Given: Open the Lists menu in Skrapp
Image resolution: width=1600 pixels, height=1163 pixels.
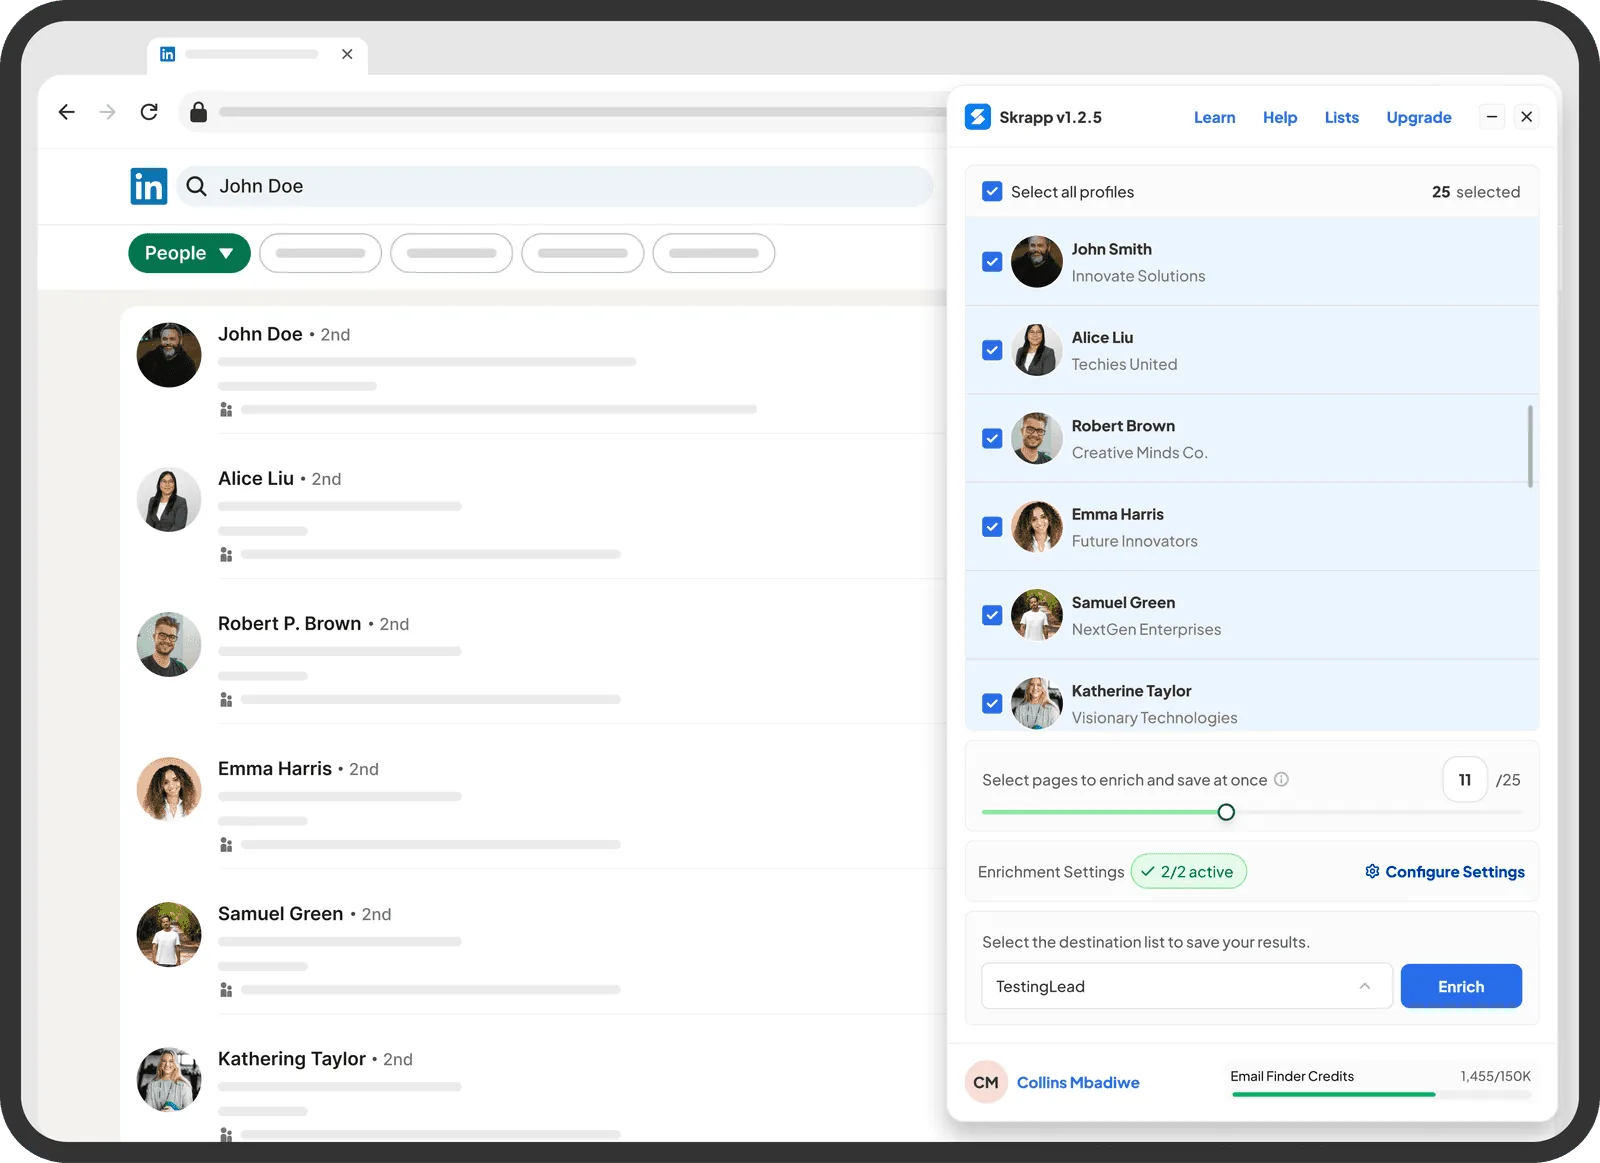Looking at the screenshot, I should (1342, 117).
